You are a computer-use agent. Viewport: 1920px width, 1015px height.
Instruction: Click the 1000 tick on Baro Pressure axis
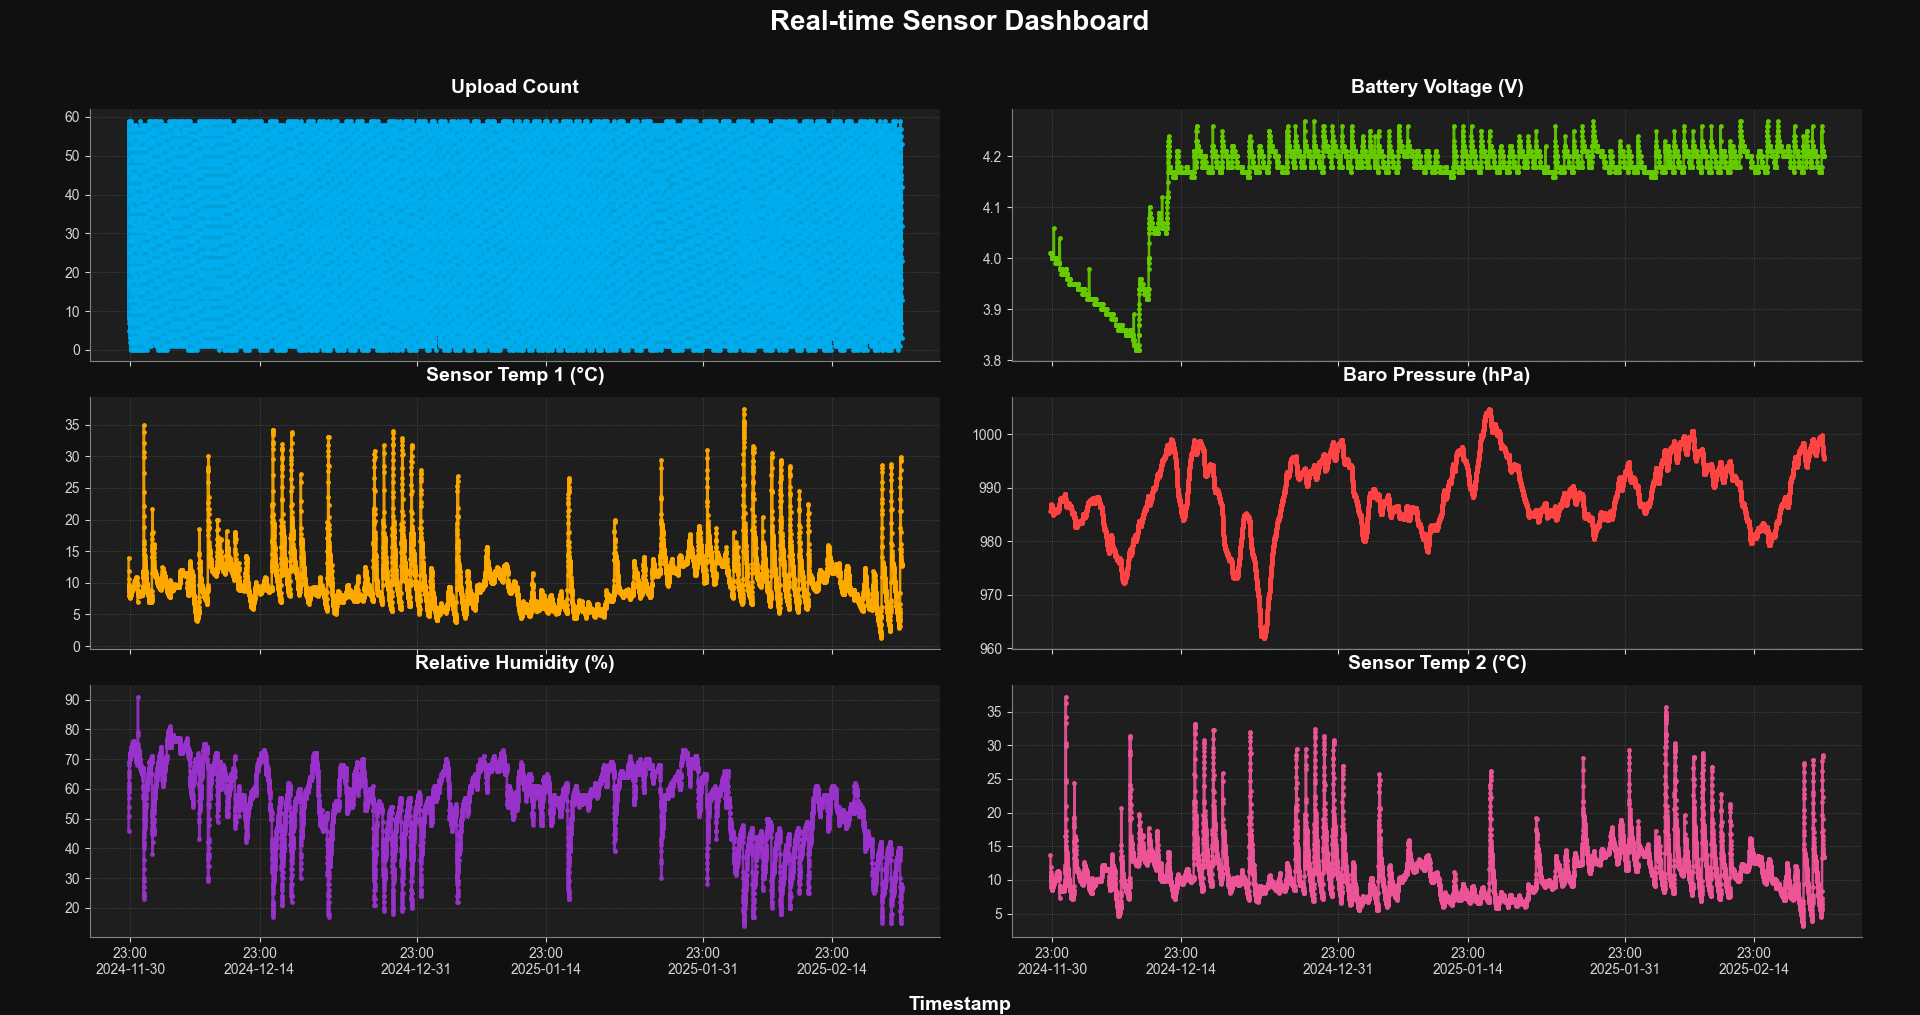986,435
